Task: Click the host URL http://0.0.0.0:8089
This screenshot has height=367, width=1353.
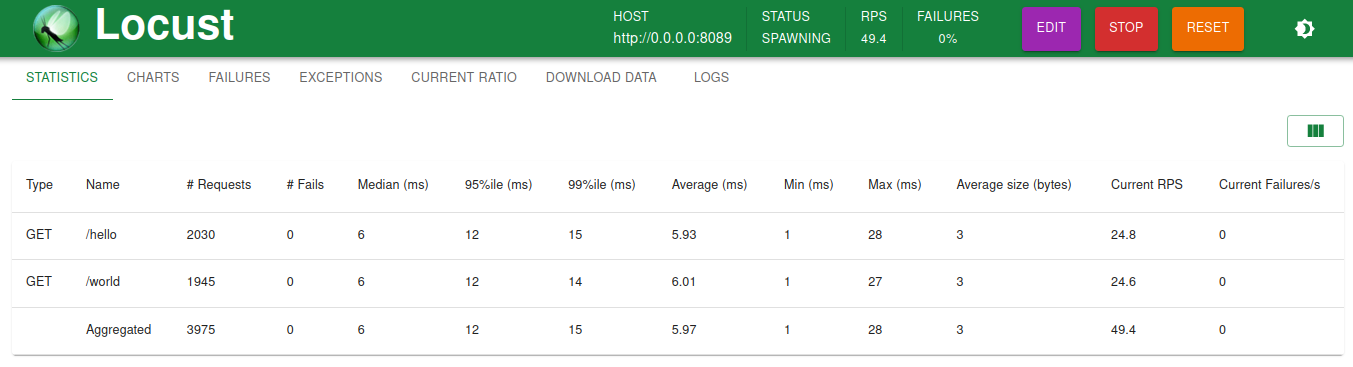Action: click(673, 39)
